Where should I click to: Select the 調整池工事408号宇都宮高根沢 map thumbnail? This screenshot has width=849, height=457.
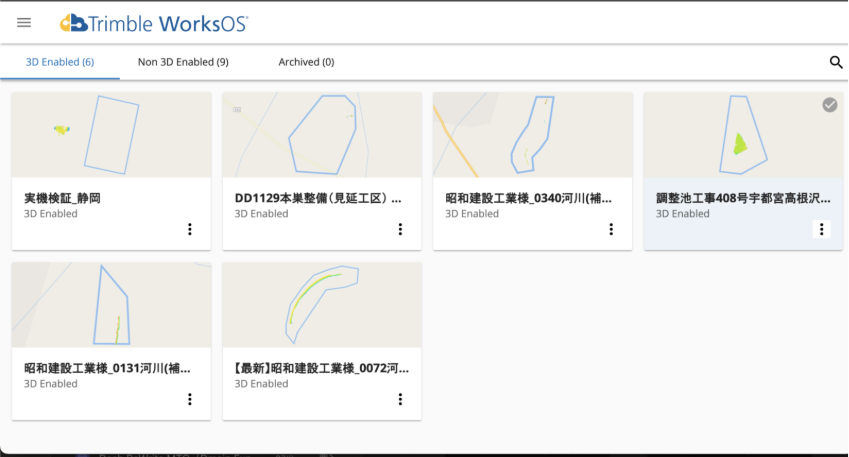click(743, 135)
